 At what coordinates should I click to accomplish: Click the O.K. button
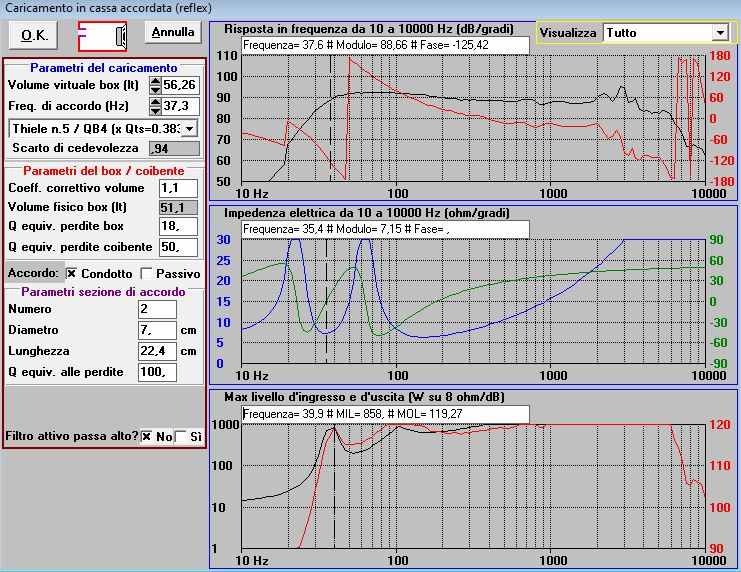point(33,35)
